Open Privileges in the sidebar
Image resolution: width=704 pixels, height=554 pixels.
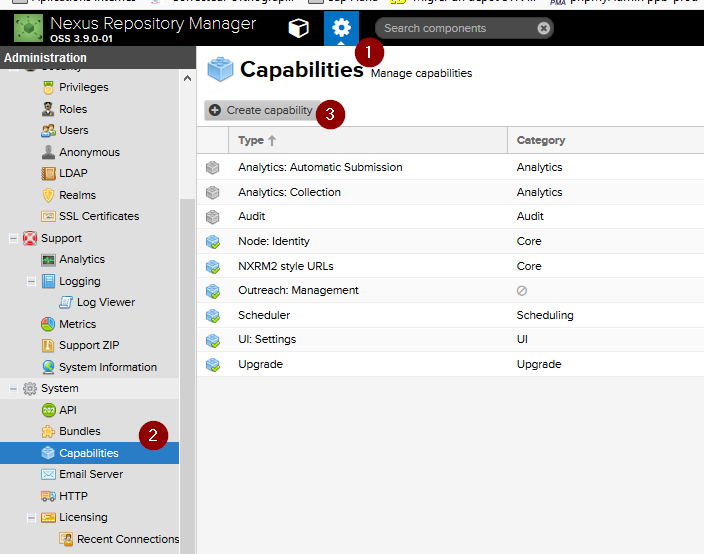coord(84,87)
